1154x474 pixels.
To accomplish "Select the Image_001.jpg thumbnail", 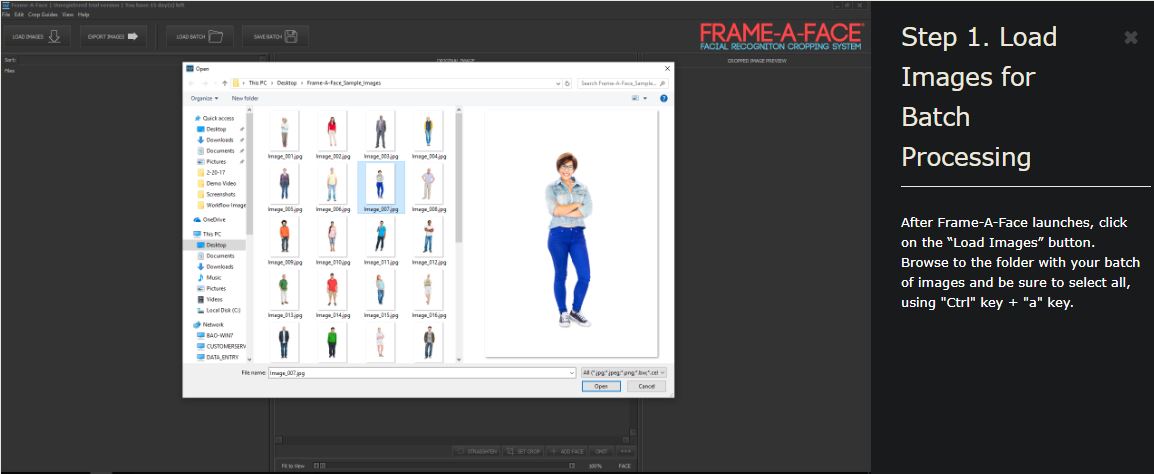I will click(x=284, y=135).
